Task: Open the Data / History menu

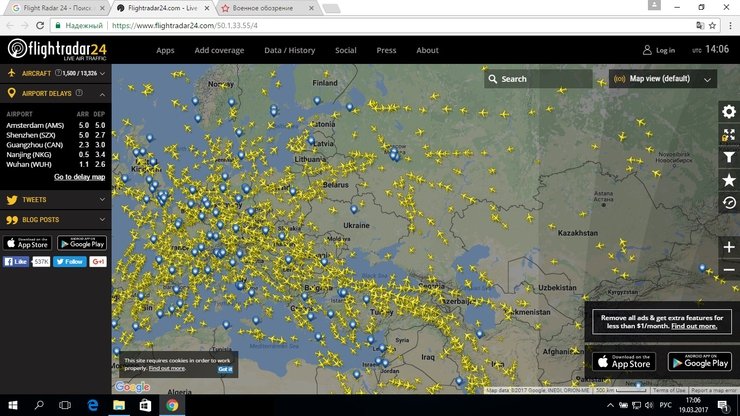Action: tap(289, 50)
